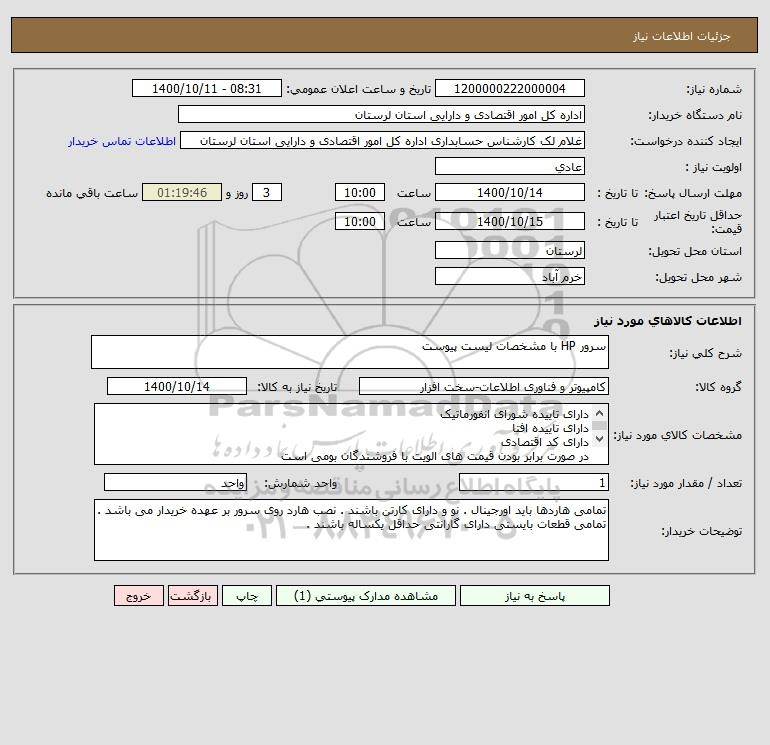Click the remaining days field showing 3
The width and height of the screenshot is (770, 745).
click(267, 193)
